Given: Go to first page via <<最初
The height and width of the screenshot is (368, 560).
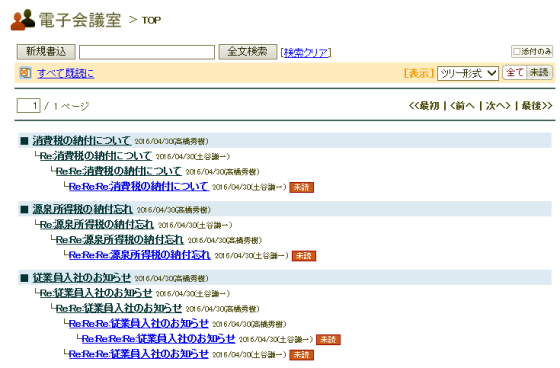Looking at the screenshot, I should 424,106.
